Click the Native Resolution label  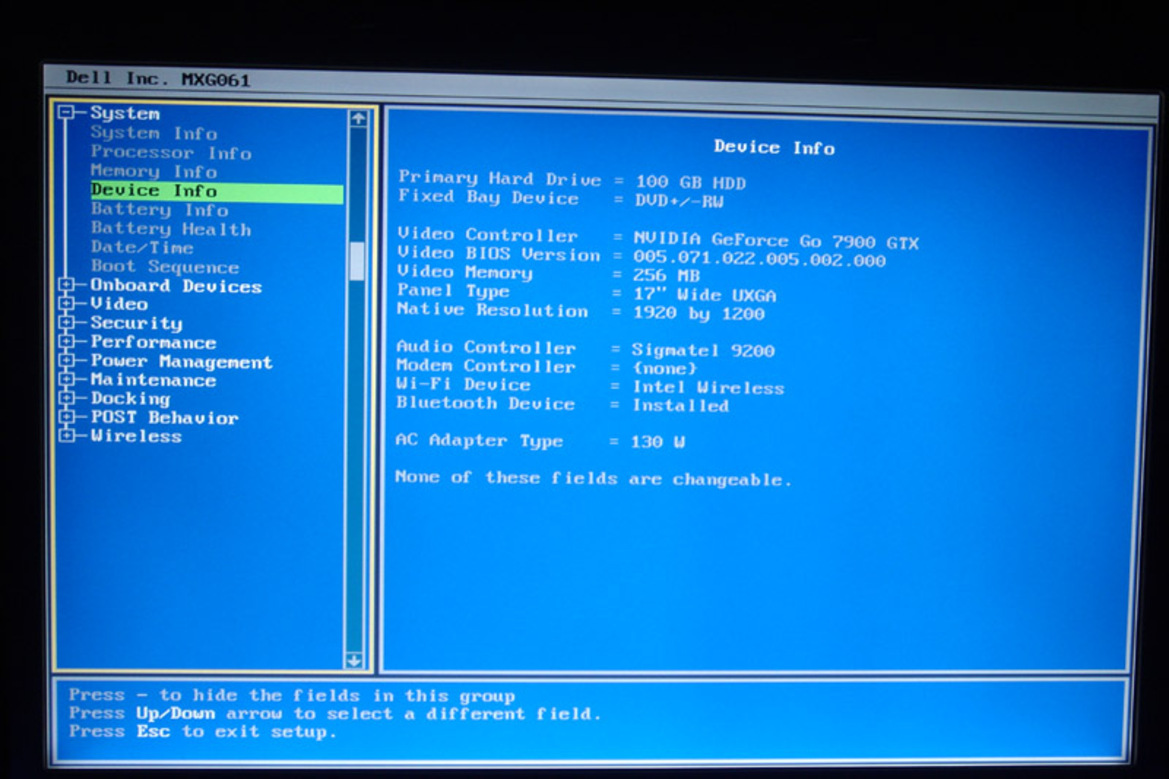[492, 310]
